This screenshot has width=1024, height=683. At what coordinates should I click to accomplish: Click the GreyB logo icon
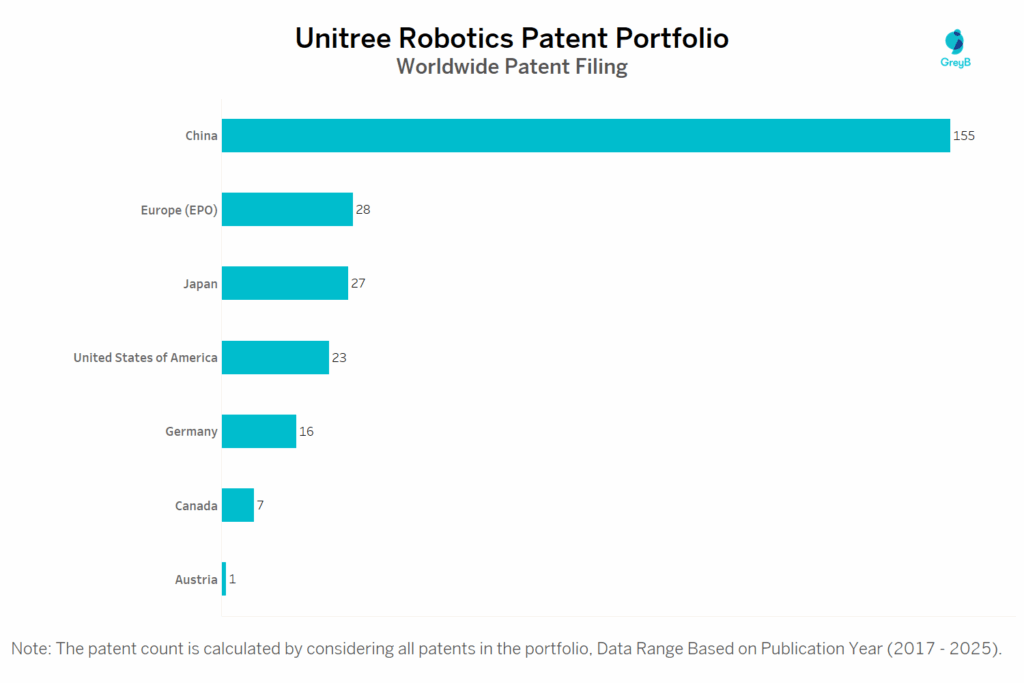click(956, 43)
